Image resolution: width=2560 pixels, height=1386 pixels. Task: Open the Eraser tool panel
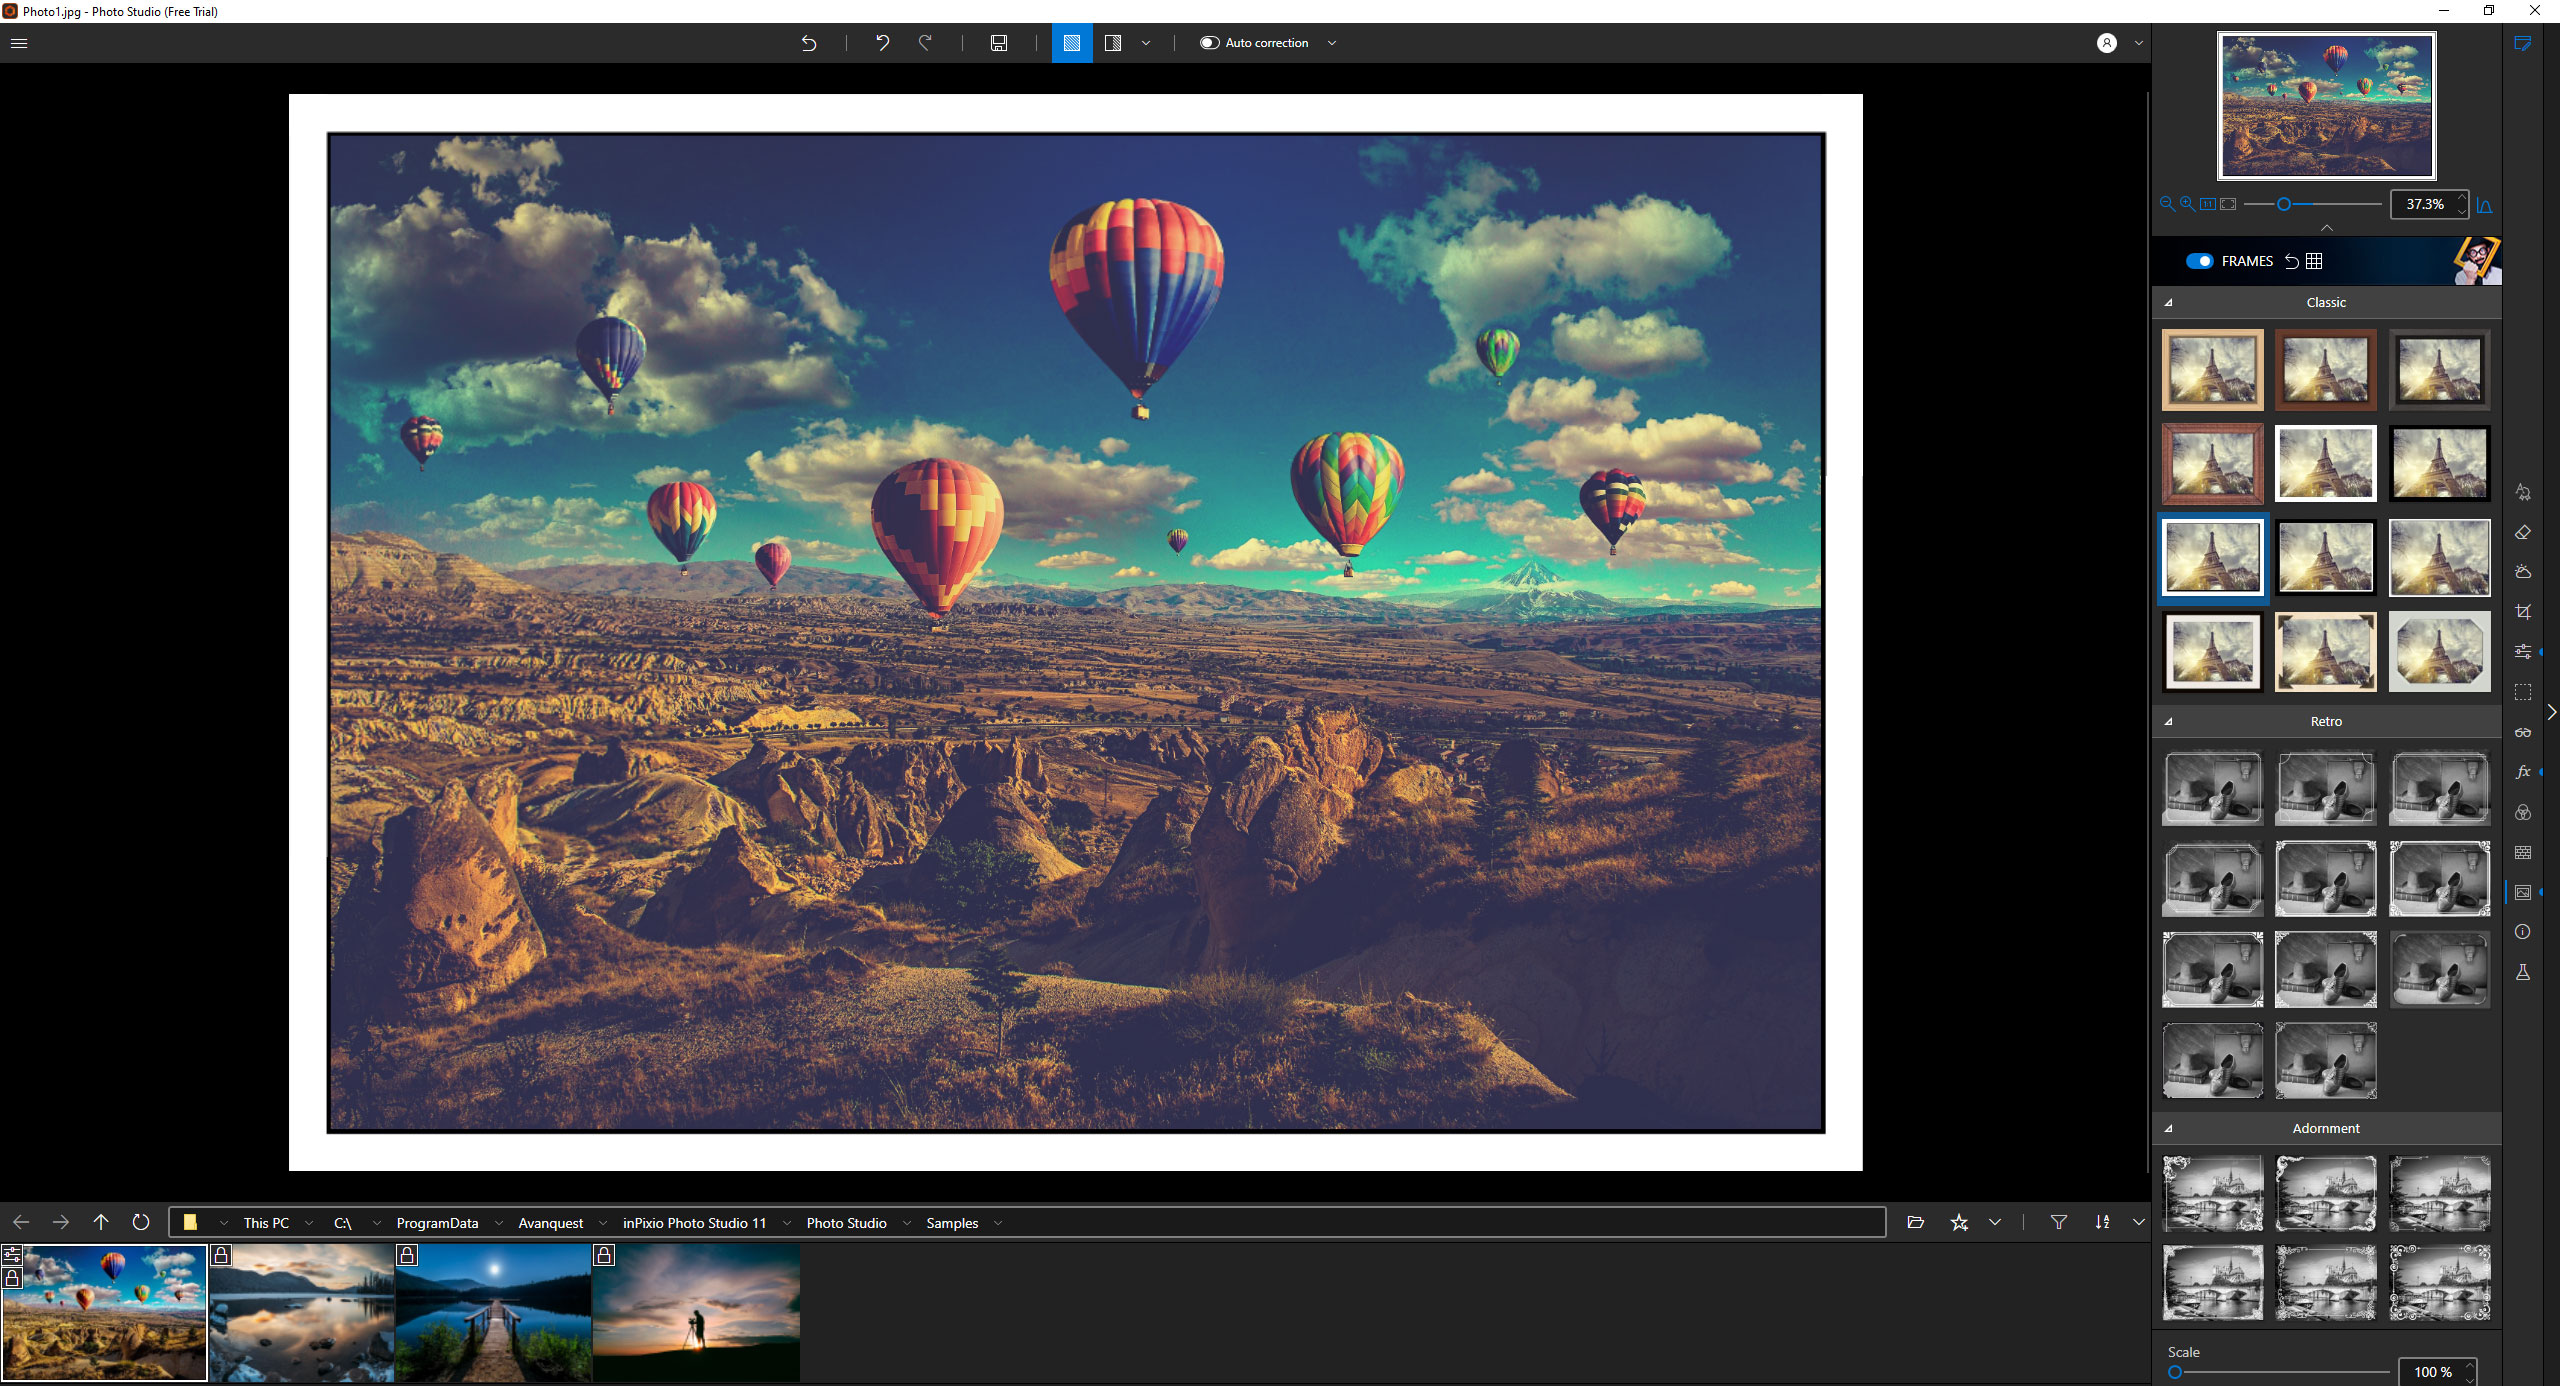2524,532
